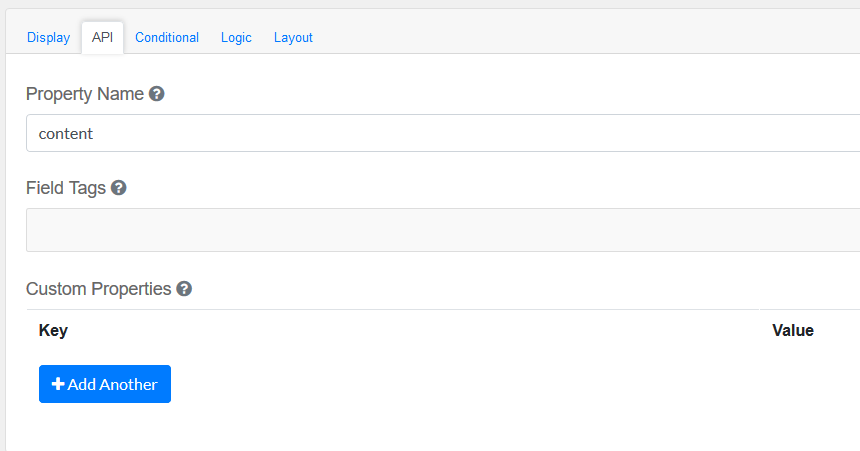Go to the Logic tab
The width and height of the screenshot is (860, 451).
click(236, 37)
